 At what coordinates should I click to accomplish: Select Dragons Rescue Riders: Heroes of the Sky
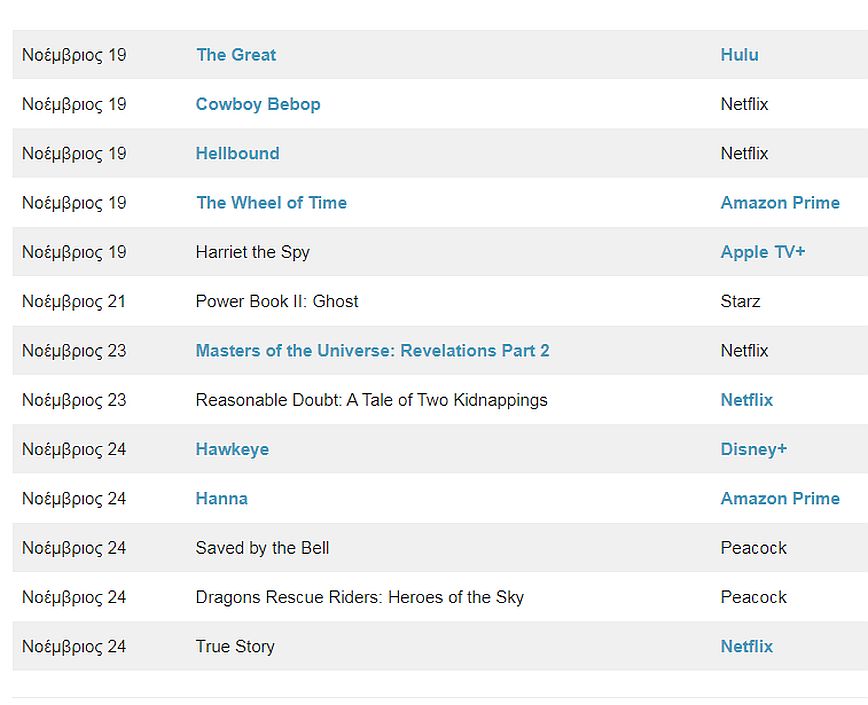(359, 598)
